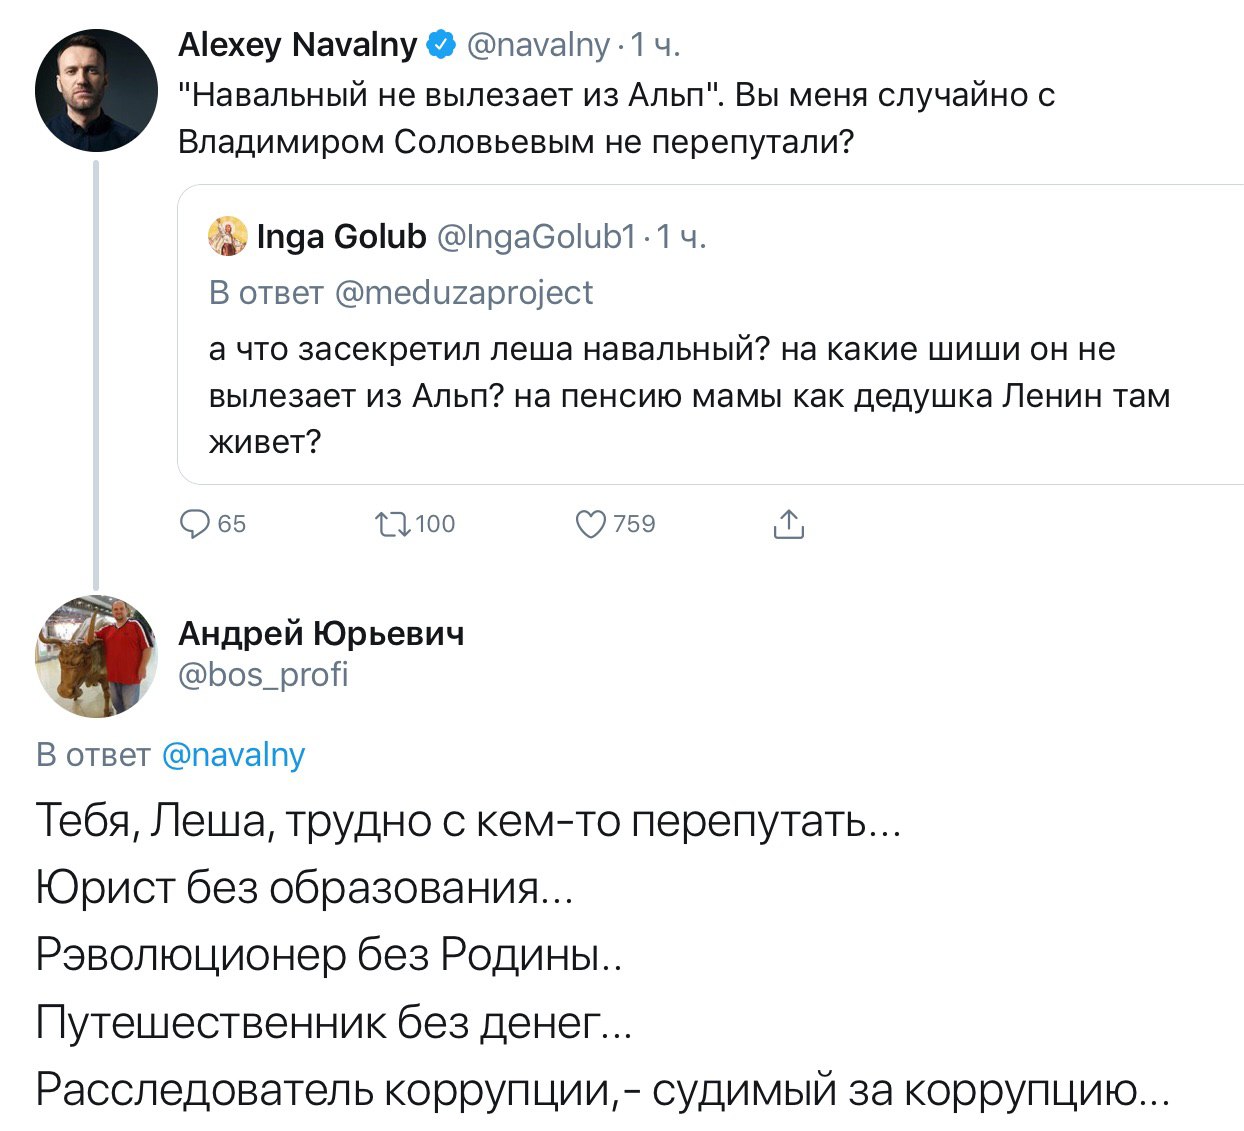
Task: Click the reply text starting 'Тебя, Леша'
Action: tap(468, 822)
